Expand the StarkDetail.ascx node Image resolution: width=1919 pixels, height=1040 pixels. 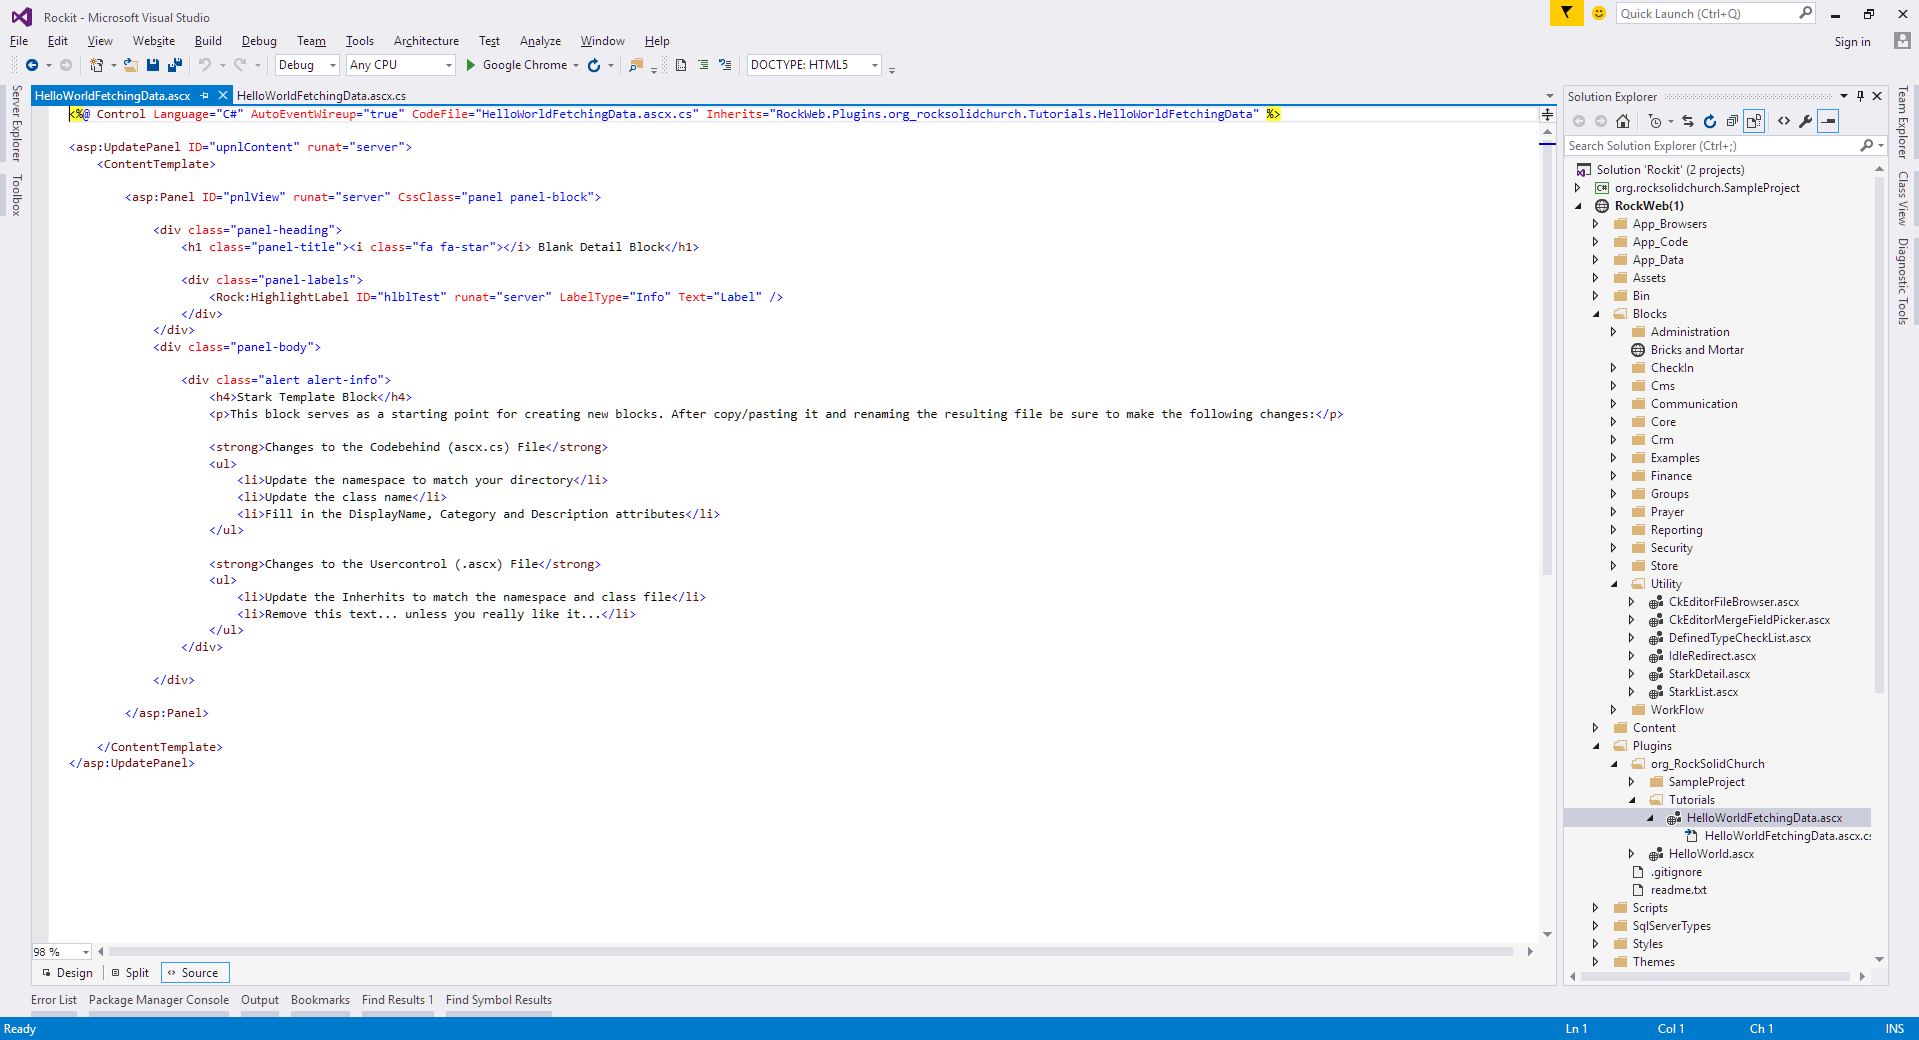(x=1632, y=674)
